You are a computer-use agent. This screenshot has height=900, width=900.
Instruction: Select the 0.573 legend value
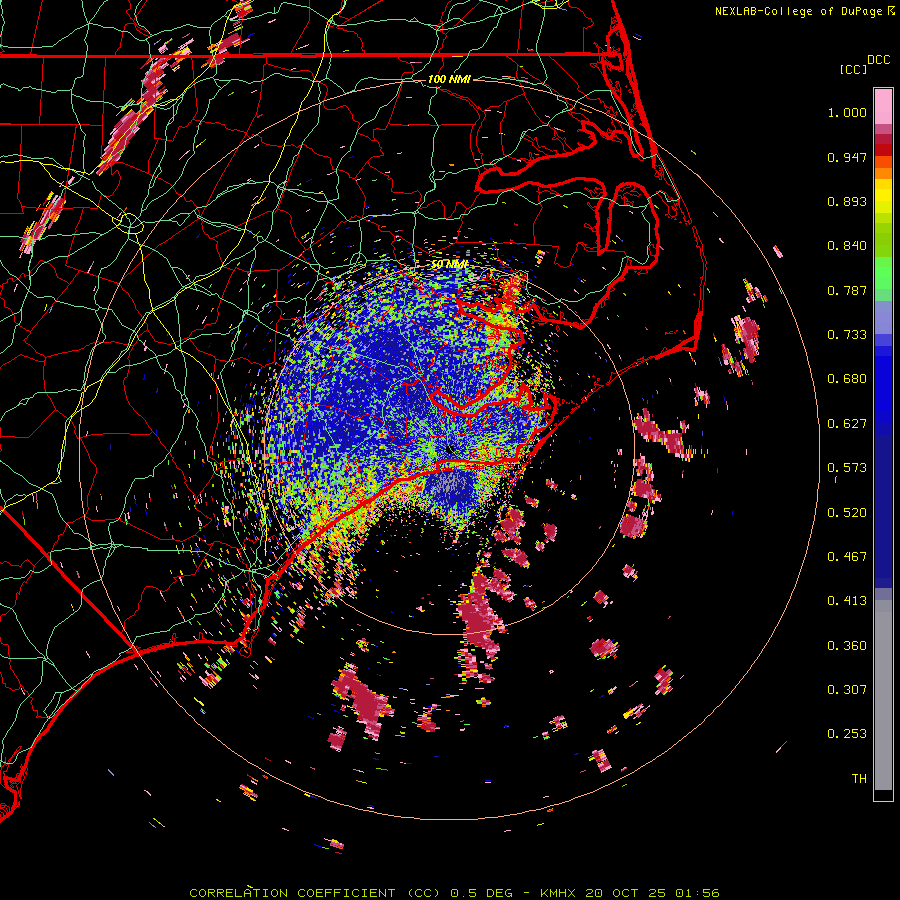point(847,468)
